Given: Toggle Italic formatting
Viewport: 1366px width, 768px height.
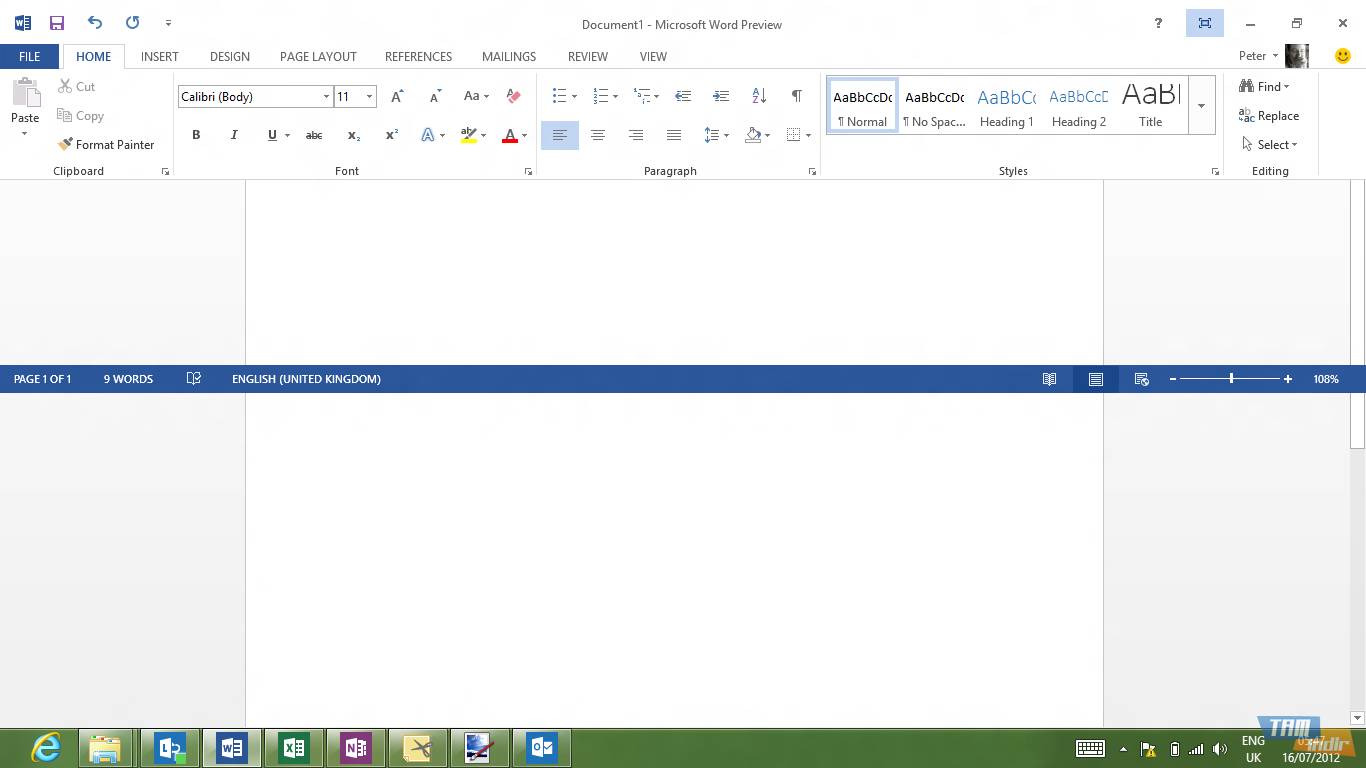Looking at the screenshot, I should point(234,135).
